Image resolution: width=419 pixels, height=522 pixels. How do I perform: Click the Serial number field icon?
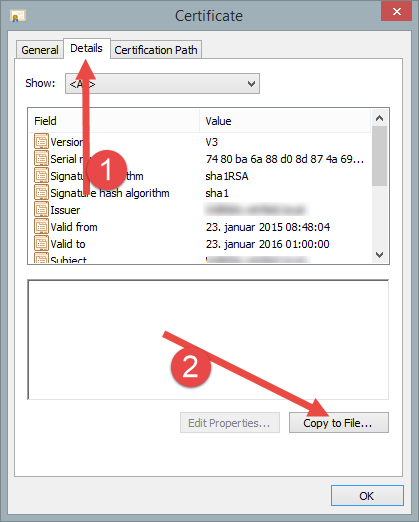coord(41,158)
